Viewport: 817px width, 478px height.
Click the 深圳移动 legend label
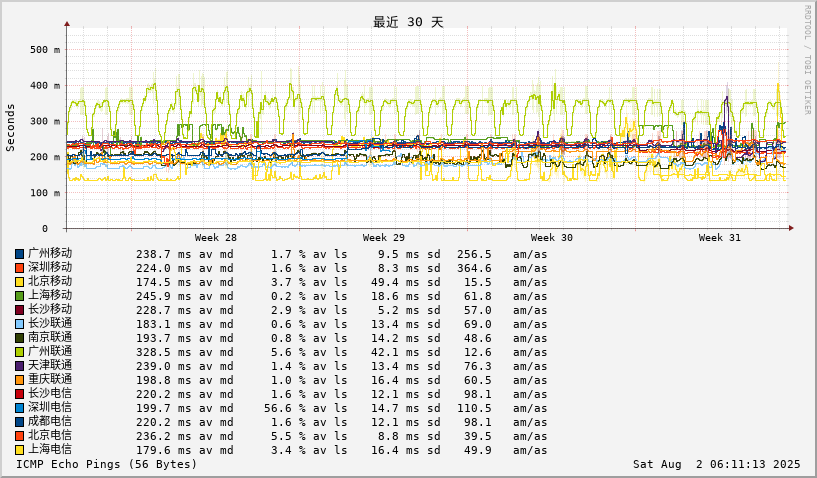pos(50,267)
